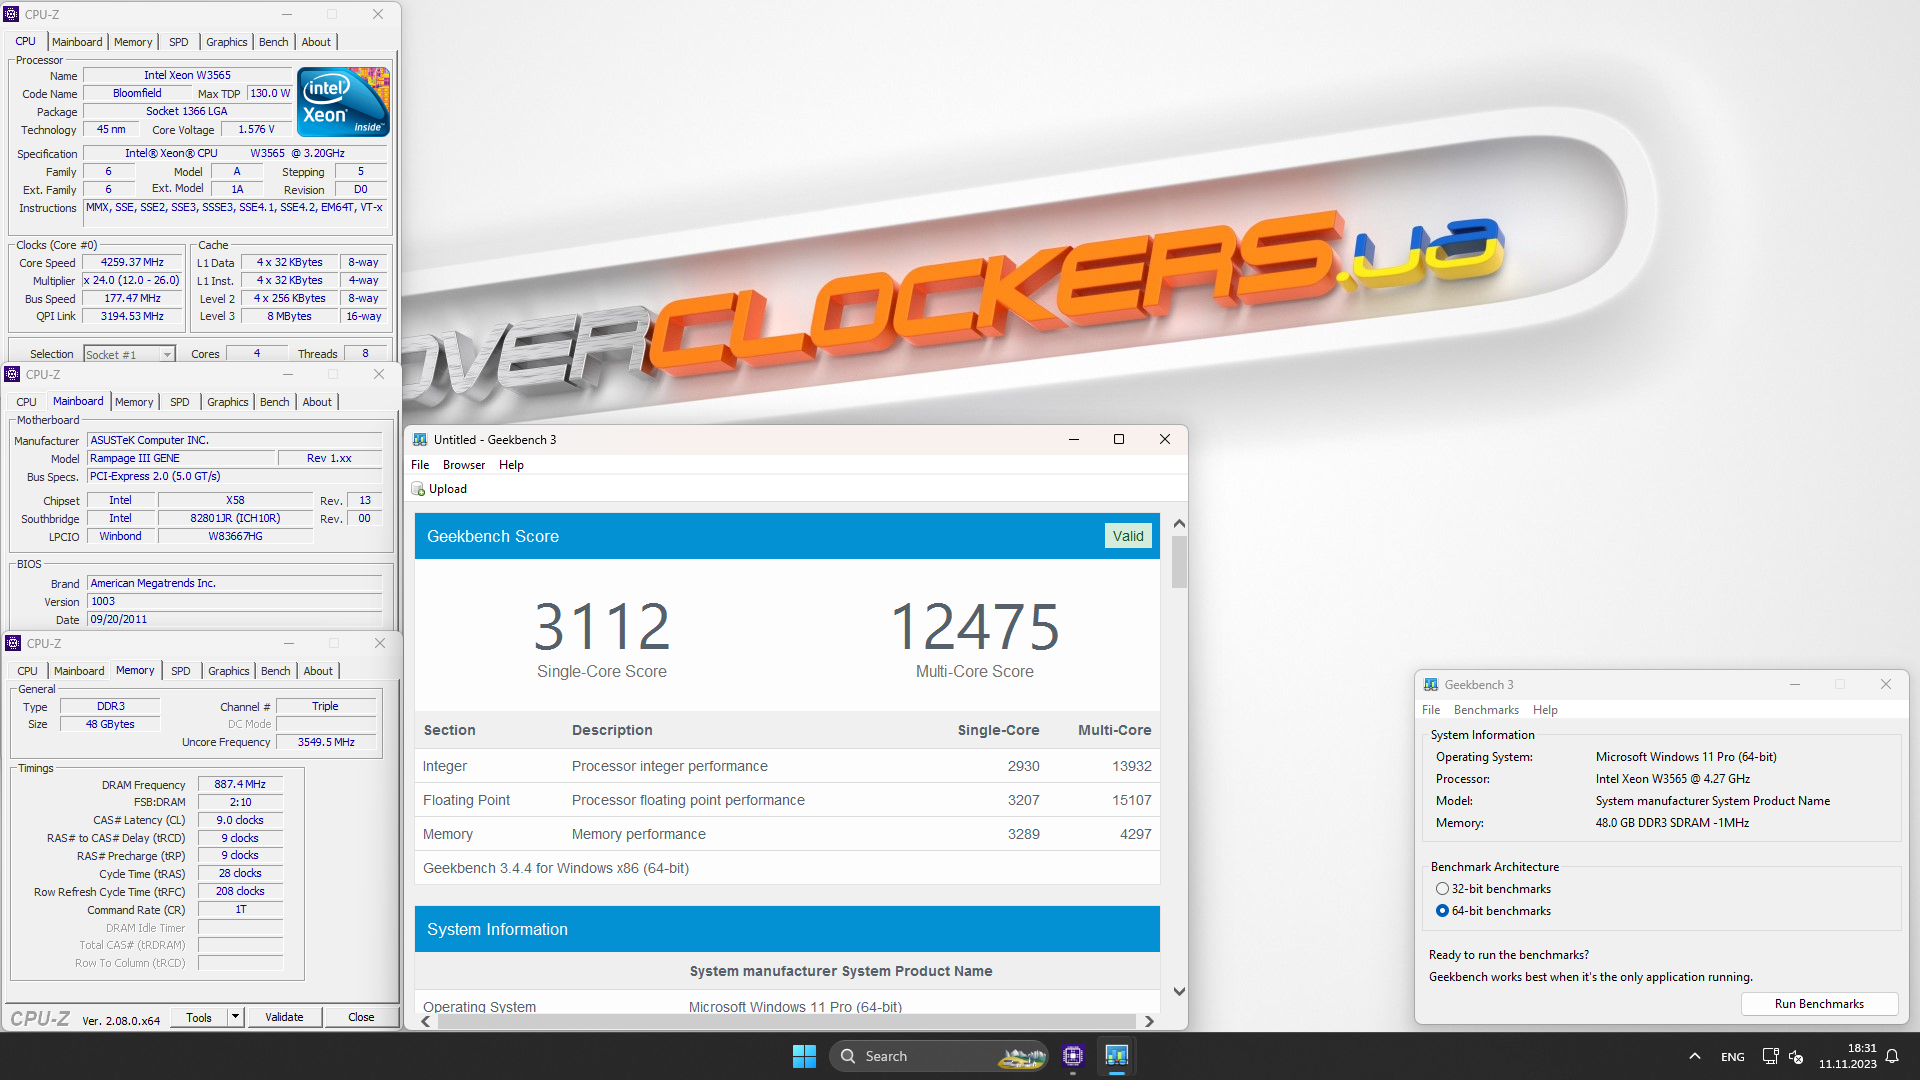Open the File menu in Untitled - Geekbench 3
Screen dimensions: 1920x1080
click(420, 465)
